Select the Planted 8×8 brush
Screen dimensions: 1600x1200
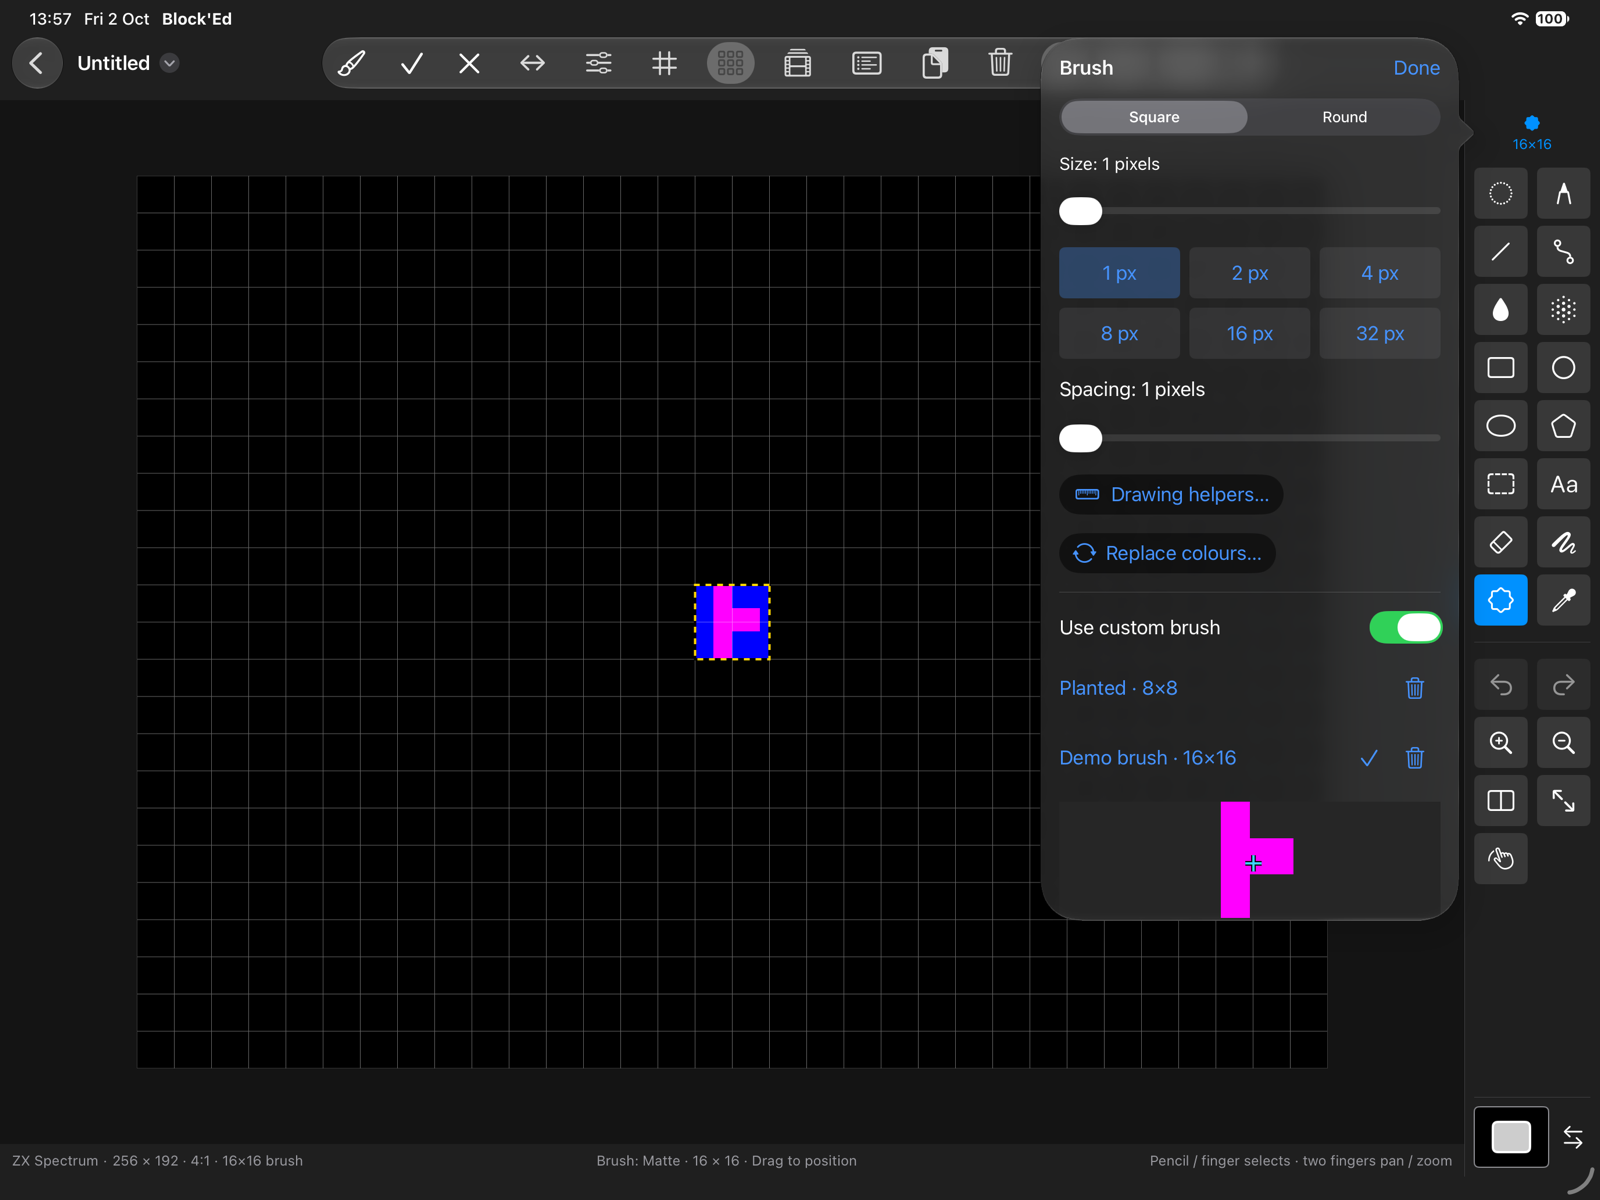(x=1118, y=688)
